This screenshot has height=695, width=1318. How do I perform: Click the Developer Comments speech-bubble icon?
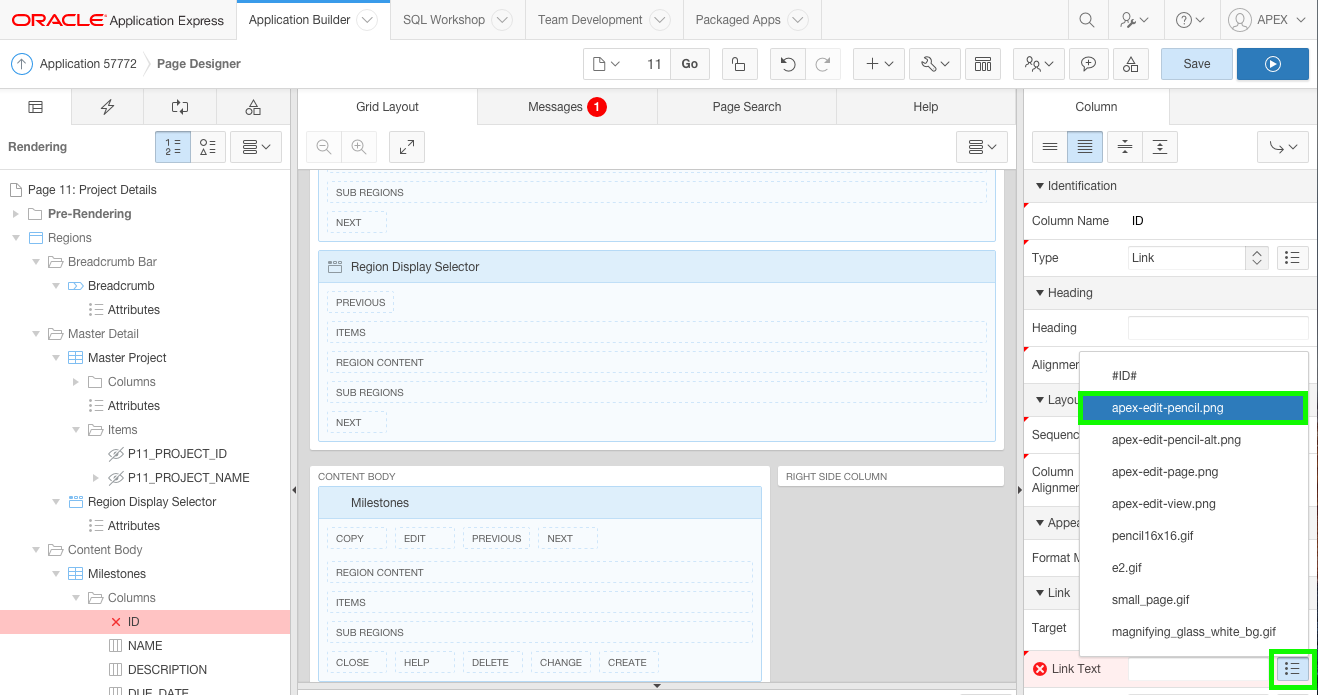pos(1088,64)
